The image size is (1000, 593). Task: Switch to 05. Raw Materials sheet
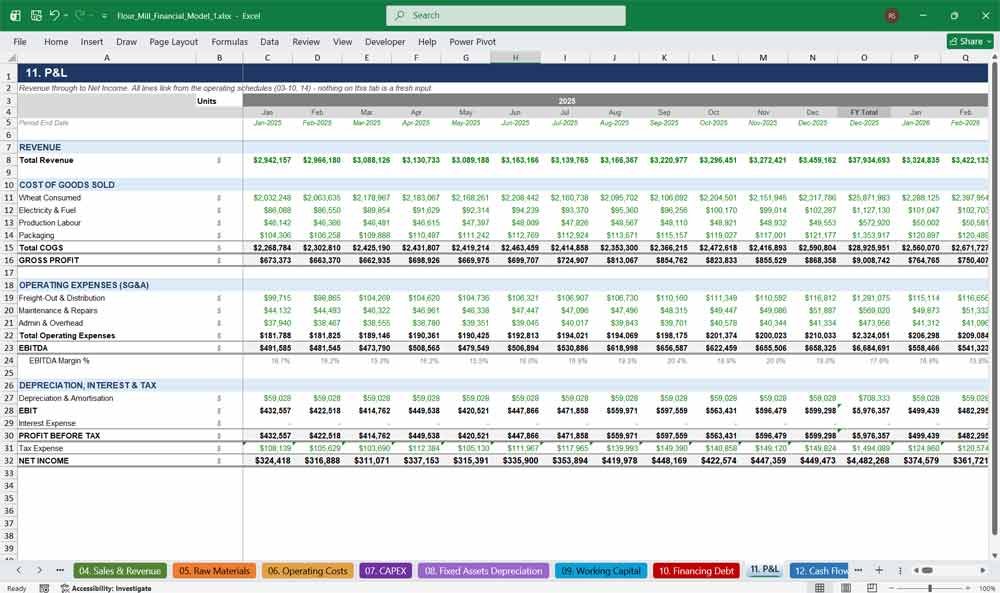pyautogui.click(x=214, y=571)
